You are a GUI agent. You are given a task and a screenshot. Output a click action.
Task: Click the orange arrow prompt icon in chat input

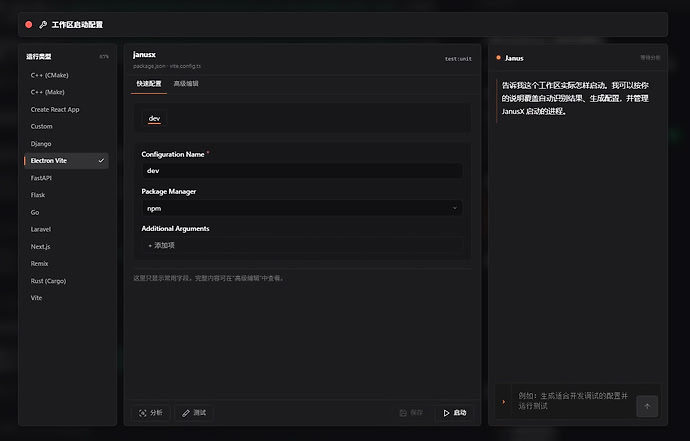coord(504,401)
